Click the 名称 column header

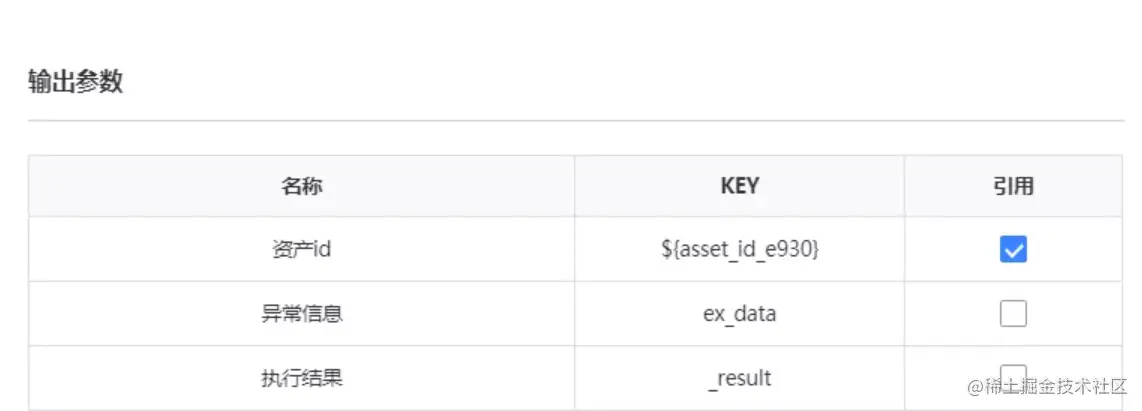tap(301, 186)
